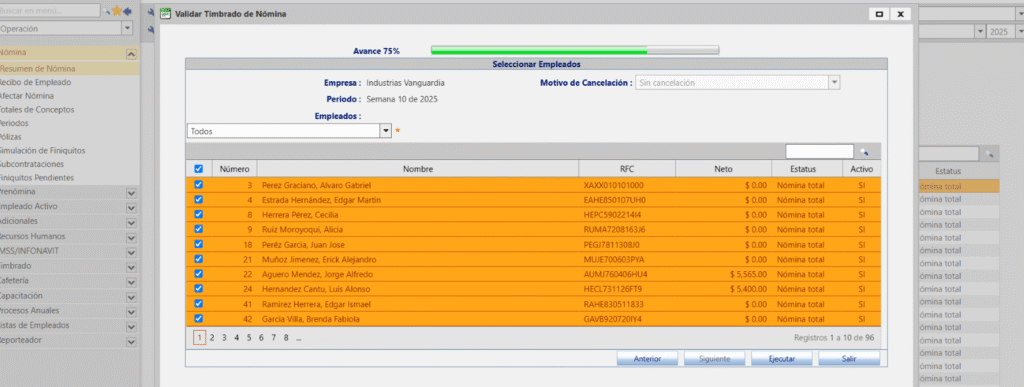1024x387 pixels.
Task: Click the lower wrench icon below dialog title
Action: pos(150,30)
